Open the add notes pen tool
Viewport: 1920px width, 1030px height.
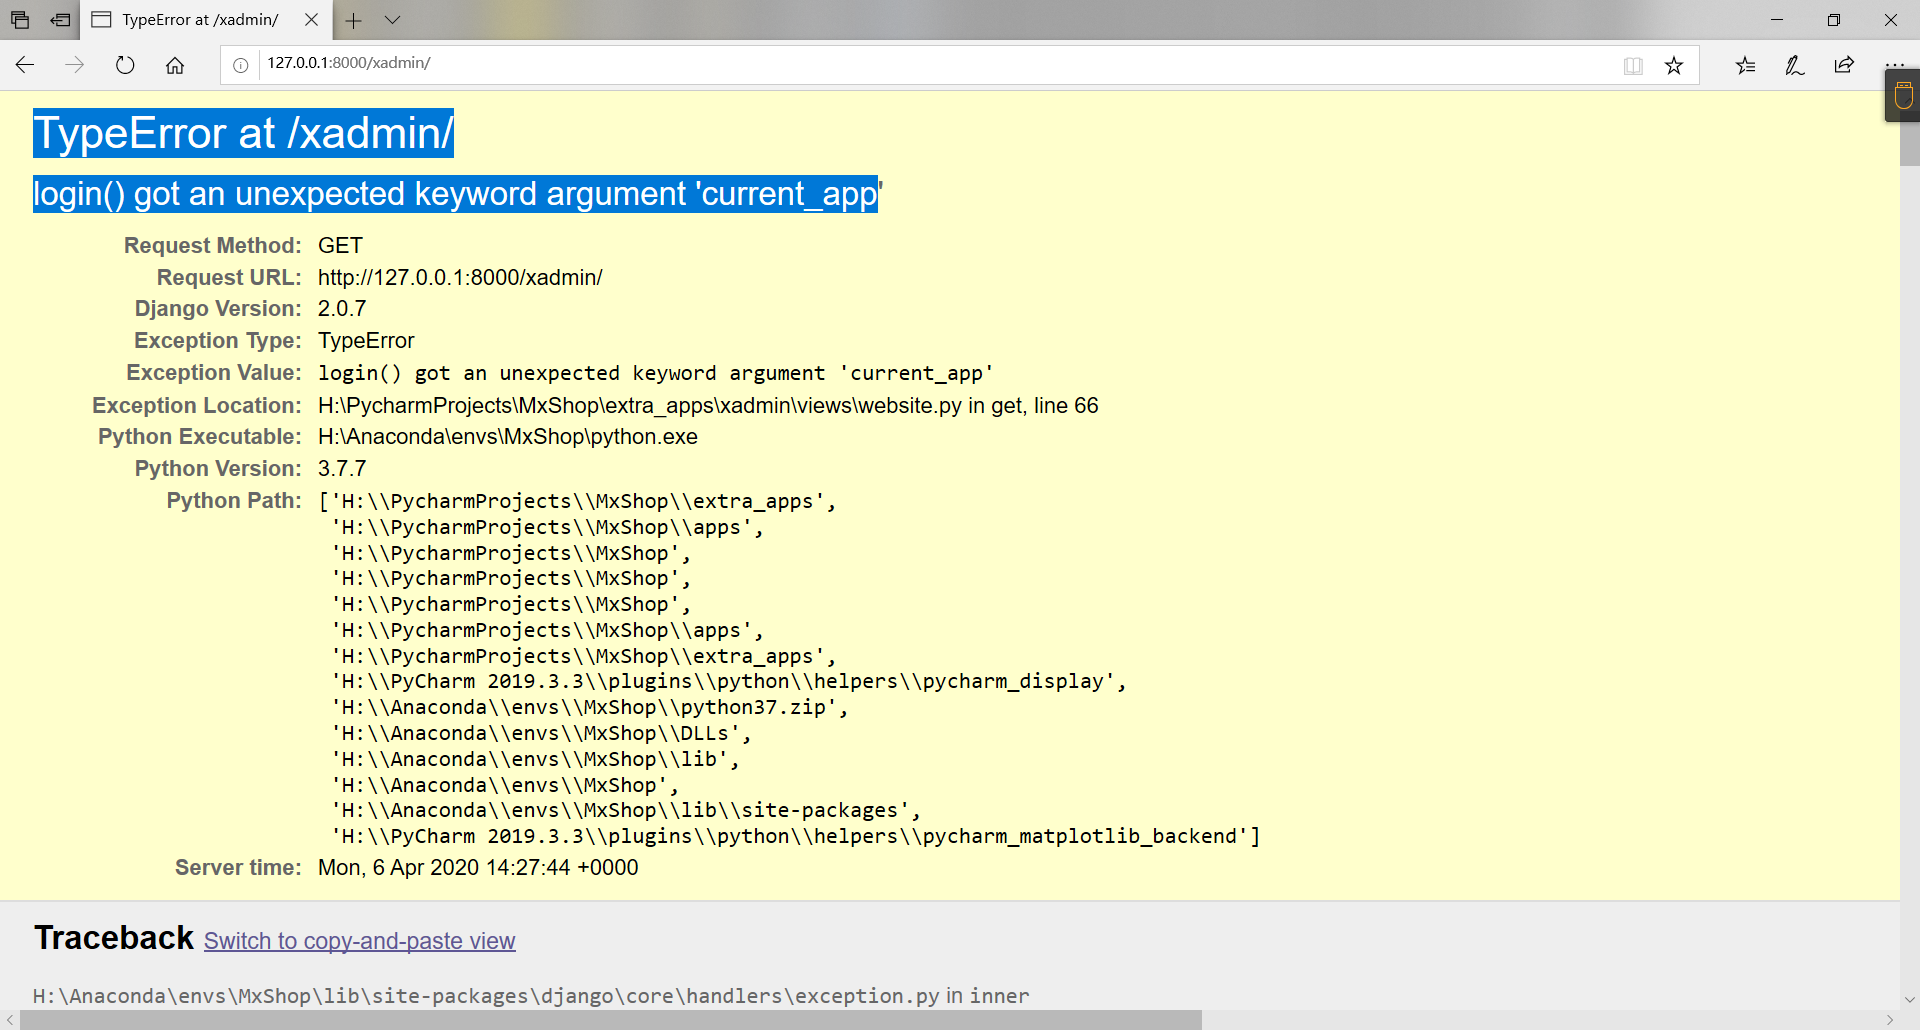tap(1795, 65)
